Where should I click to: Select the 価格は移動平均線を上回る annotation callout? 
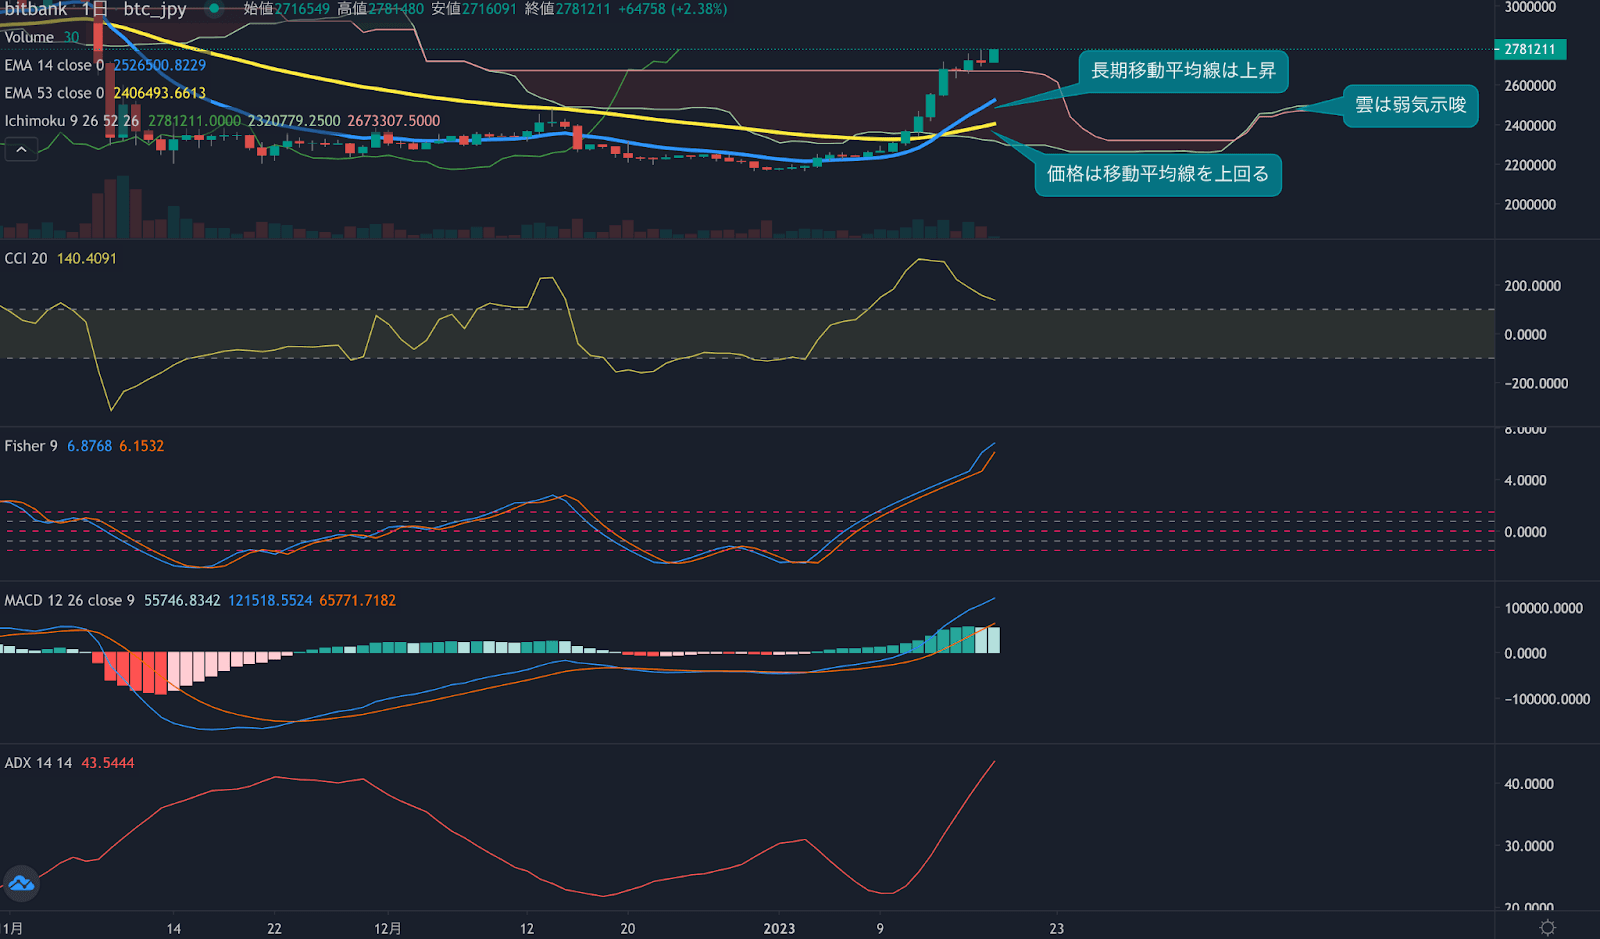tap(1157, 174)
